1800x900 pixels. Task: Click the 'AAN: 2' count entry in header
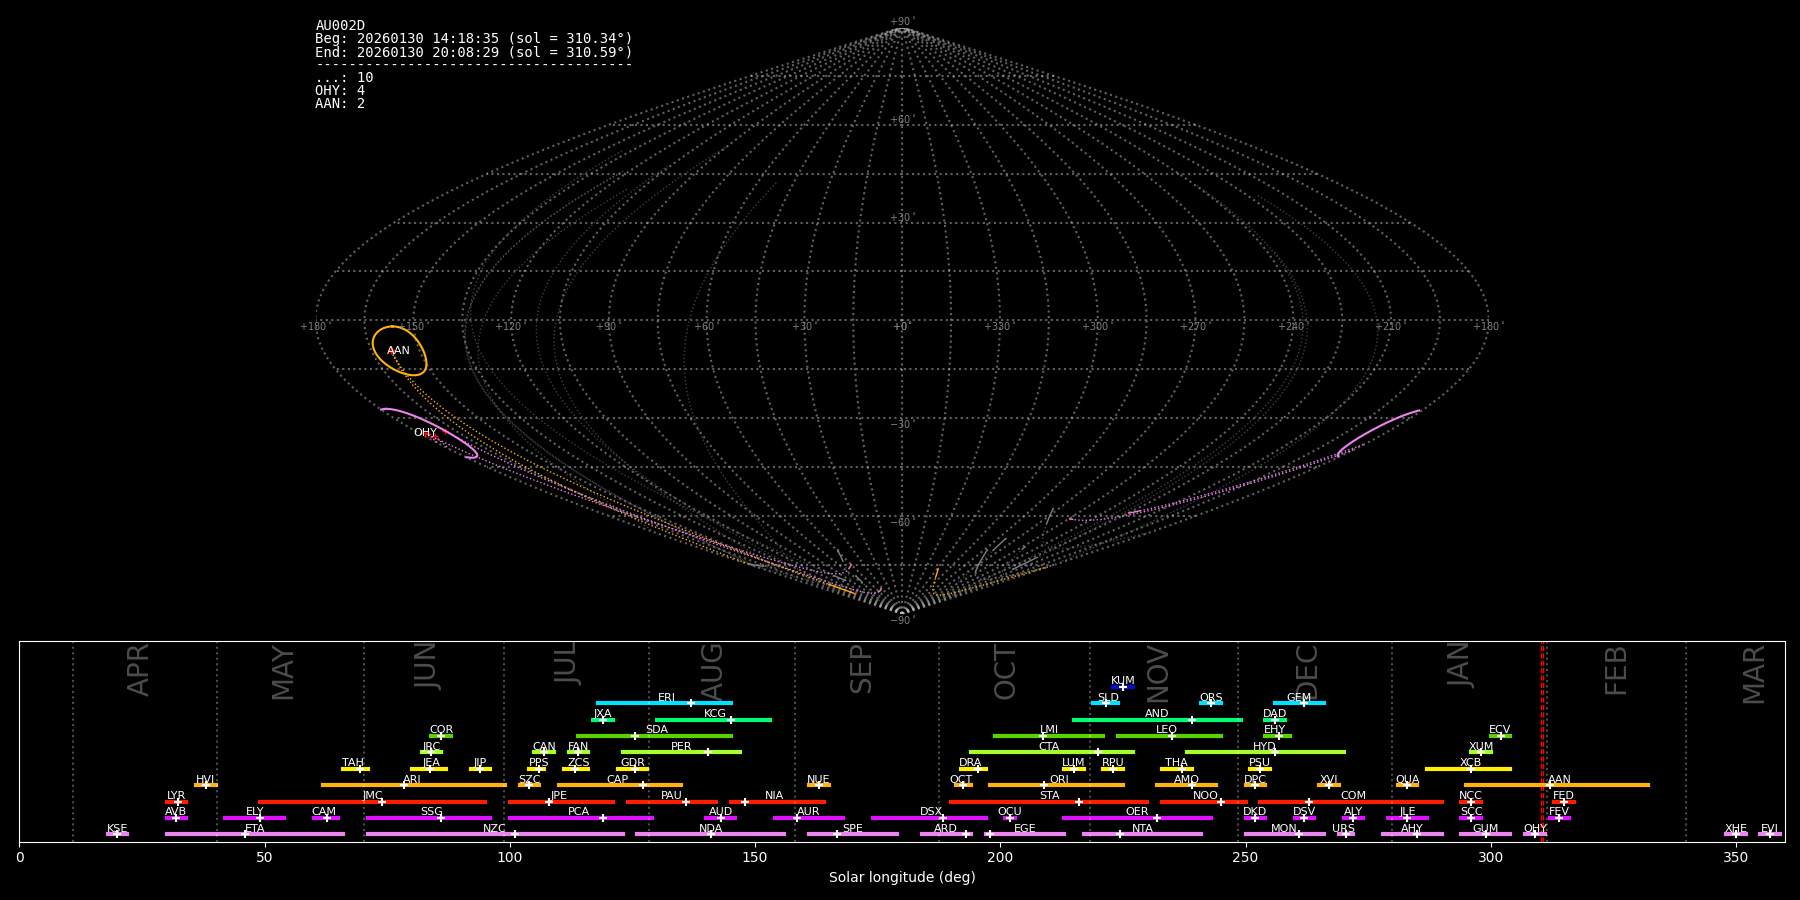(x=340, y=104)
